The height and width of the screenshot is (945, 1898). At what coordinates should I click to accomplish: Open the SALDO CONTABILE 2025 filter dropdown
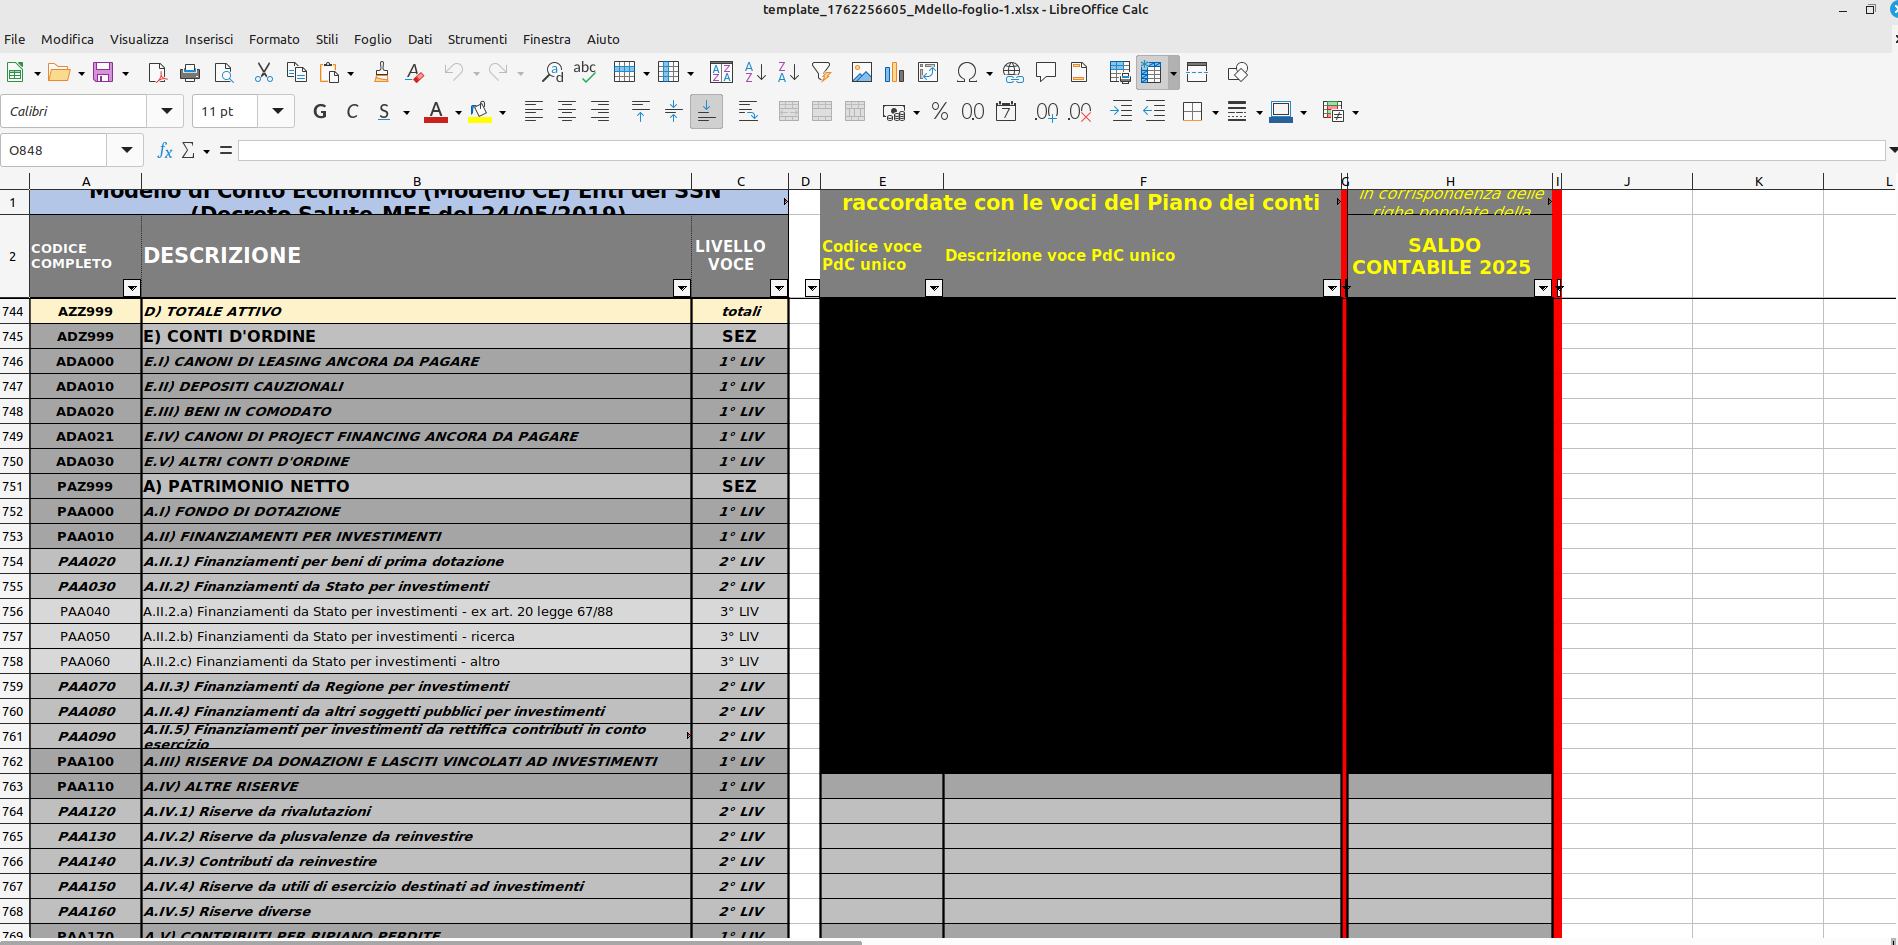pos(1542,288)
